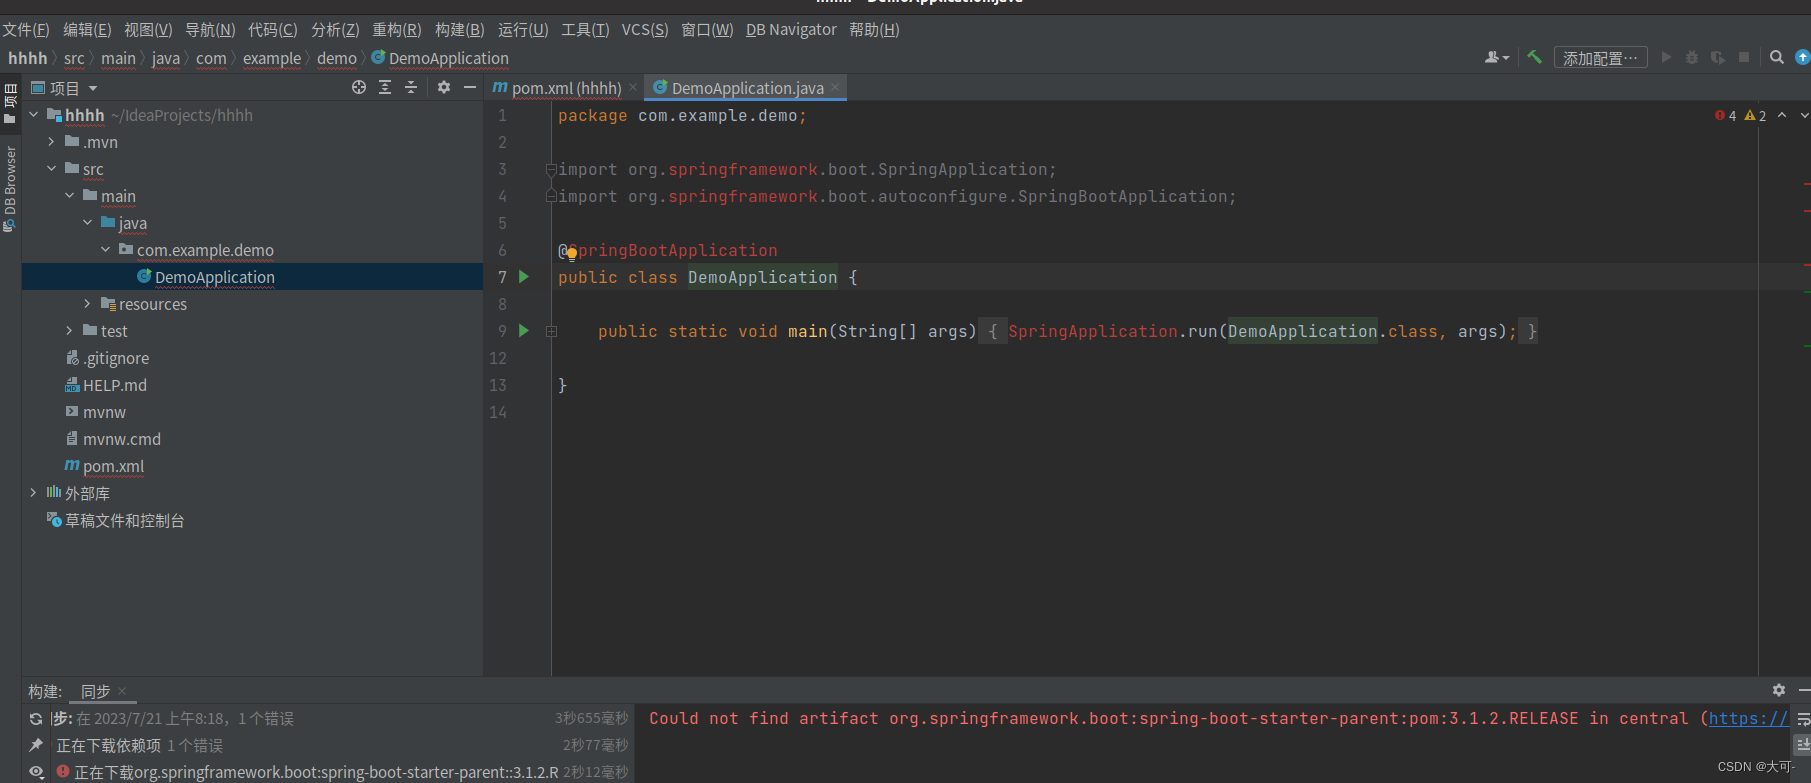Collapse the hhhh project root node
This screenshot has height=783, width=1811.
coord(33,115)
